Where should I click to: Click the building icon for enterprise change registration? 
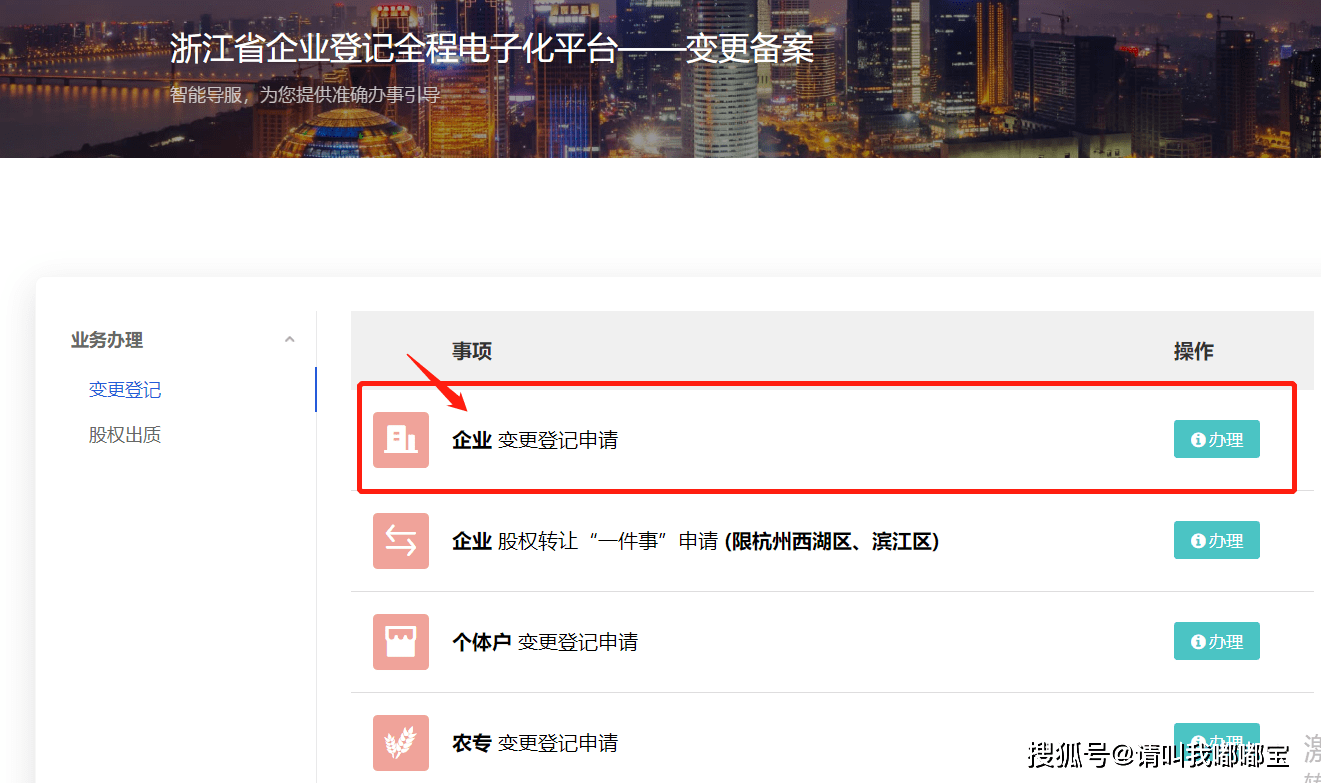400,439
